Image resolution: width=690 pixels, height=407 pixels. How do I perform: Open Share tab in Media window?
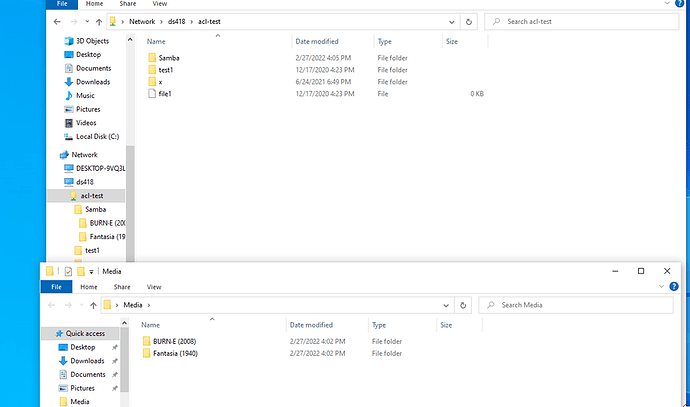point(122,287)
